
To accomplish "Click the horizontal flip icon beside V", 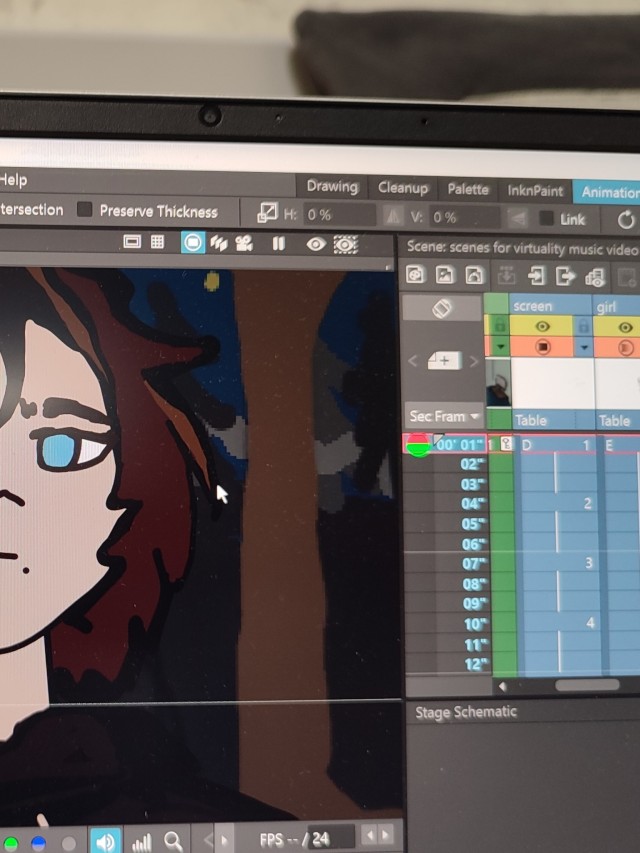I will [x=392, y=217].
